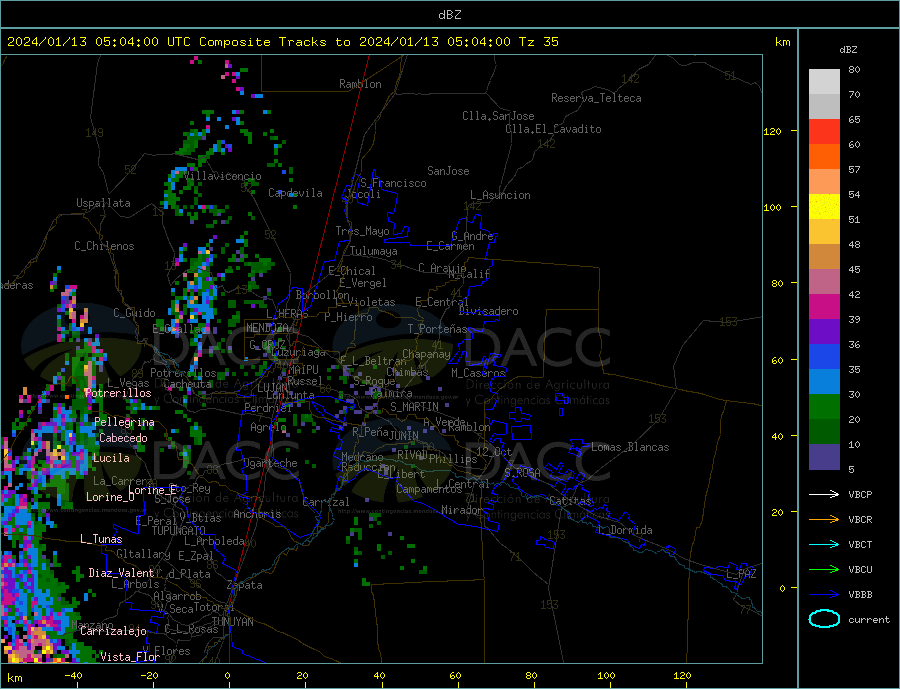Click the 'L_Asuncion' map label
The image size is (900, 689).
point(500,195)
